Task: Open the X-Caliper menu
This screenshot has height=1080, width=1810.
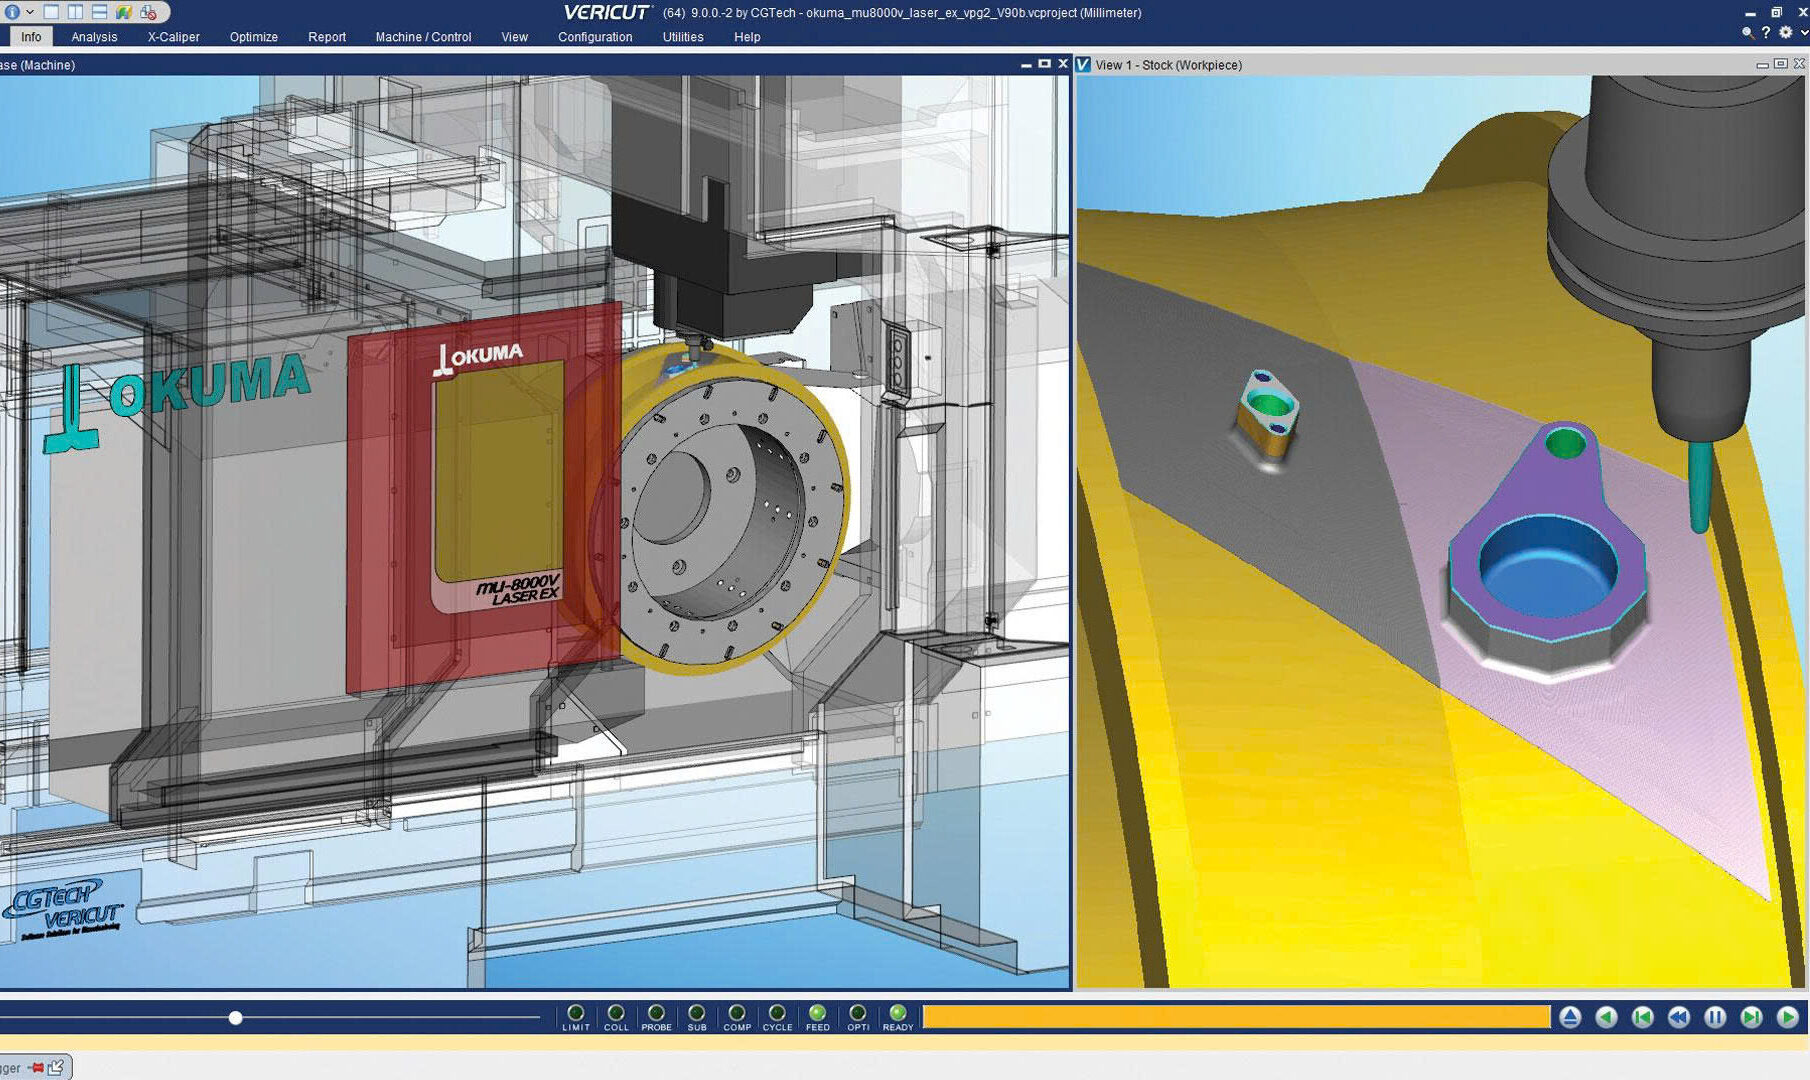Action: pyautogui.click(x=173, y=37)
